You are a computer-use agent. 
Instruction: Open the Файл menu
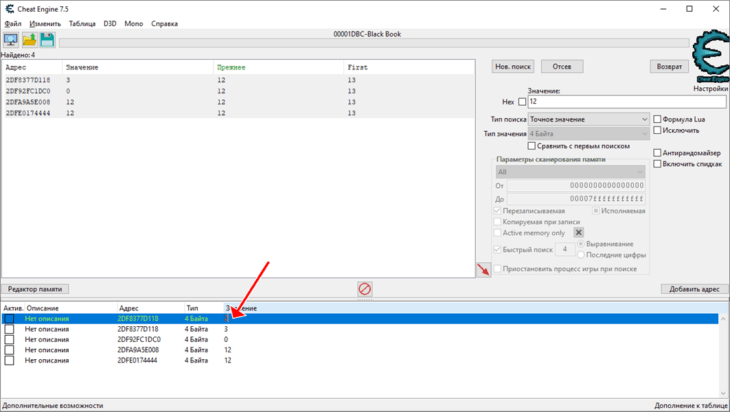13,24
